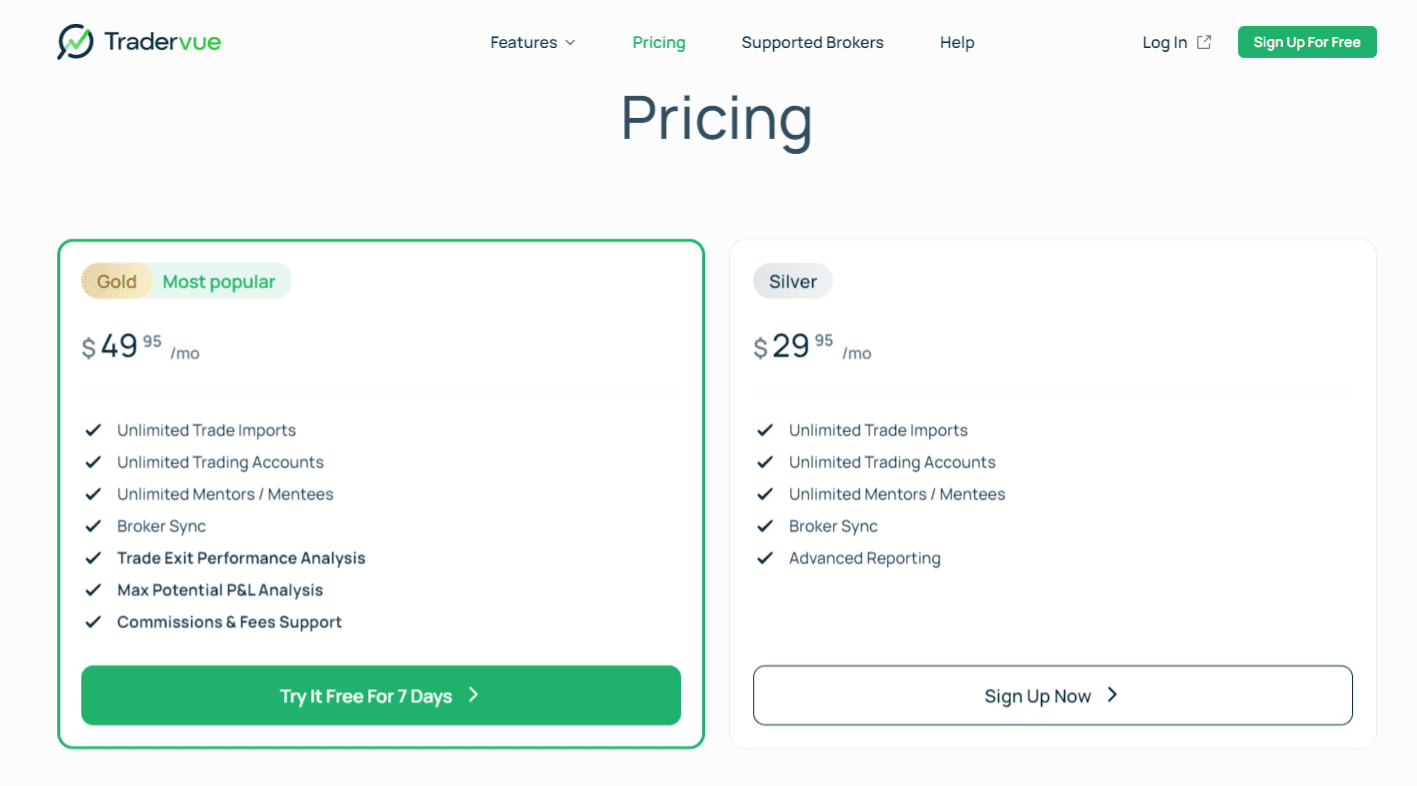Click the checkmark beside Broker Sync in Gold plan

(x=93, y=526)
